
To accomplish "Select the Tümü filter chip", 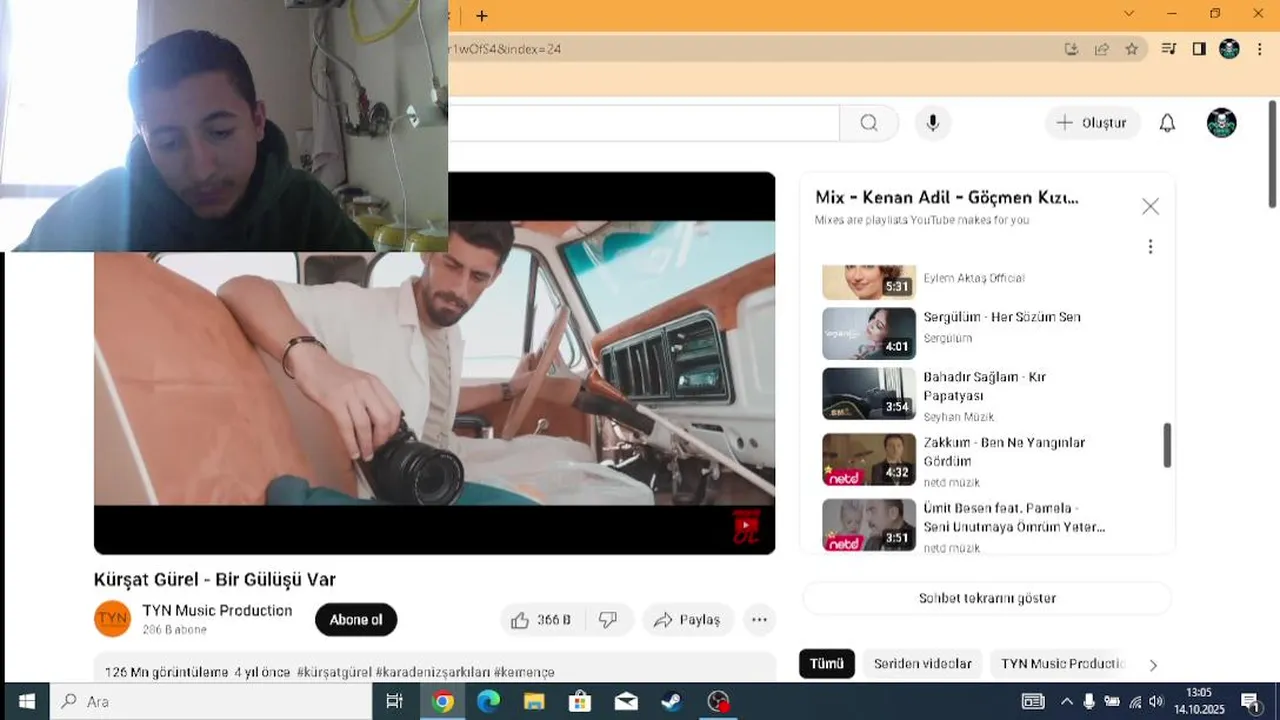I will (x=827, y=664).
